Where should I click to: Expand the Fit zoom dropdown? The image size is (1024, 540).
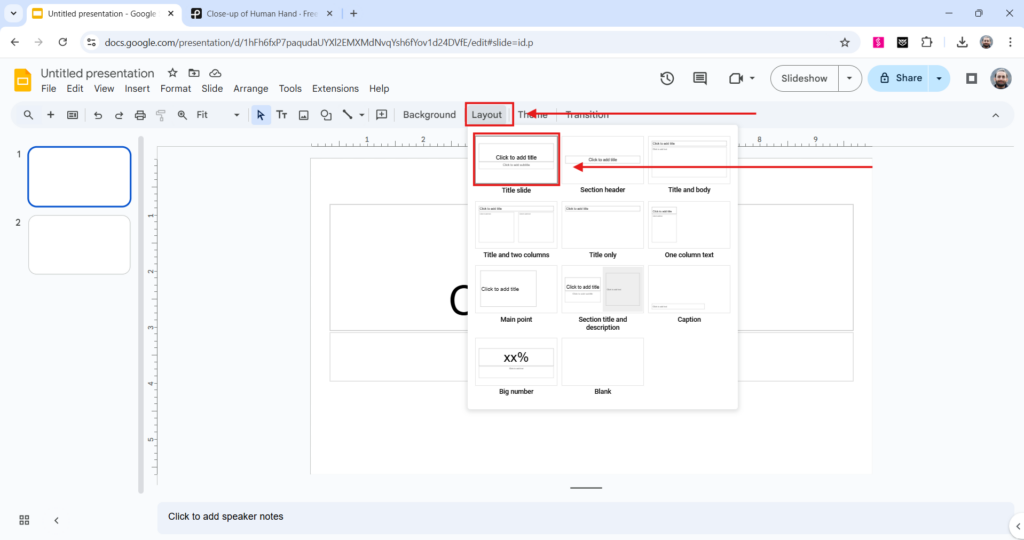(237, 115)
